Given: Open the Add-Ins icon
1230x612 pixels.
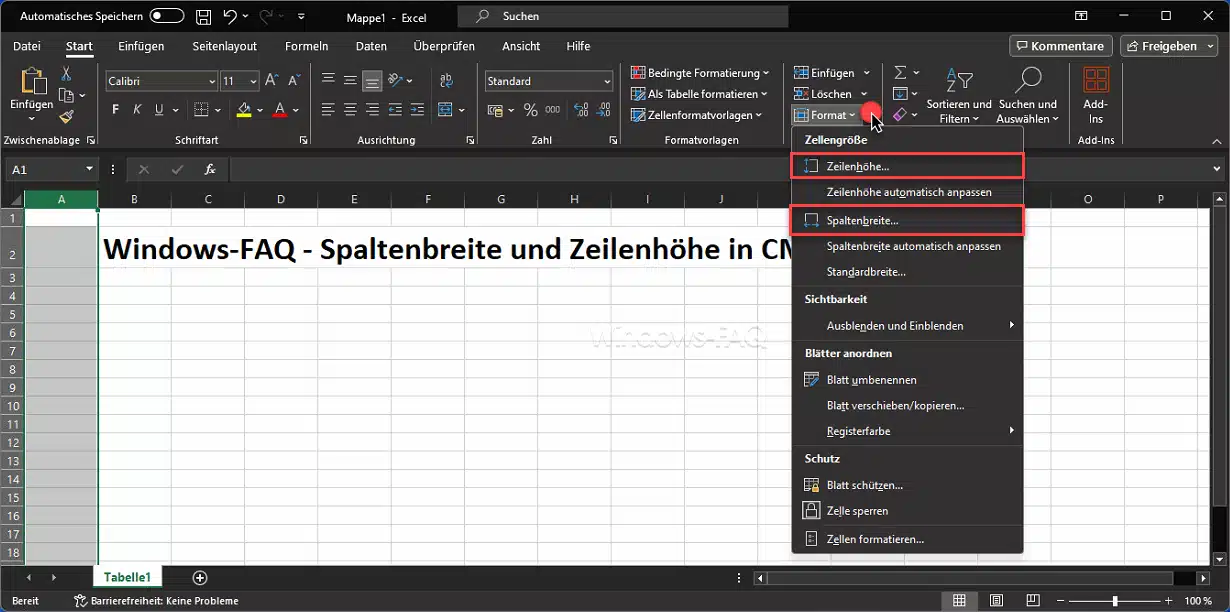Looking at the screenshot, I should coord(1096,95).
